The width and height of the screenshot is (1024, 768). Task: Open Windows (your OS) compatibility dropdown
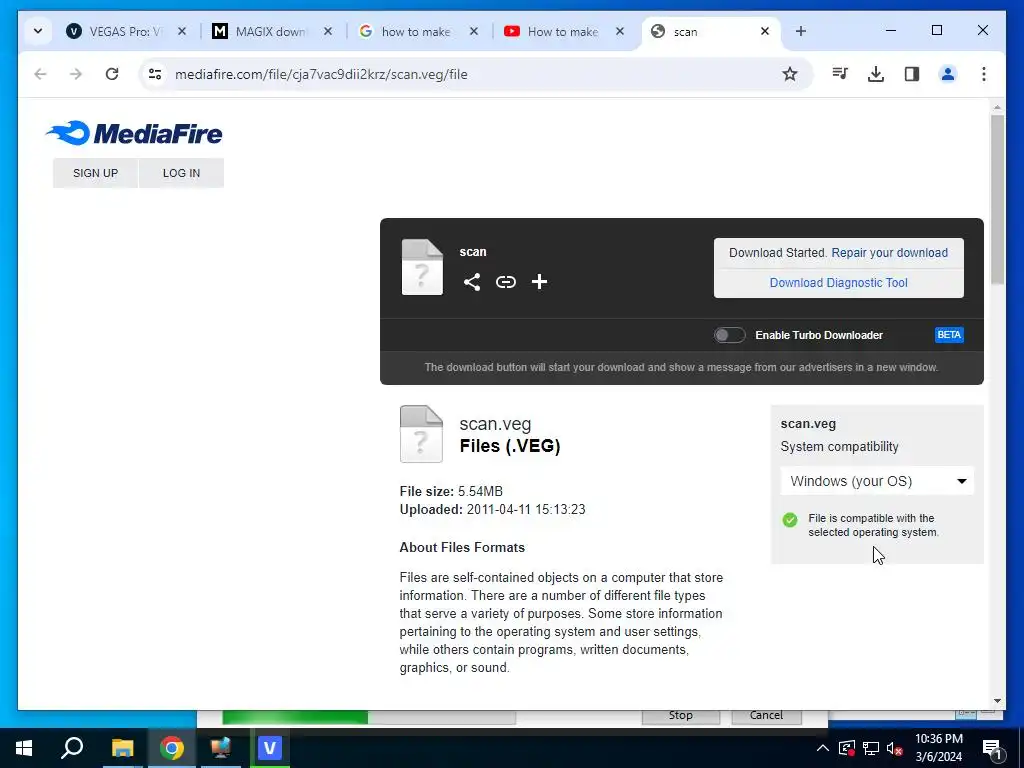877,481
